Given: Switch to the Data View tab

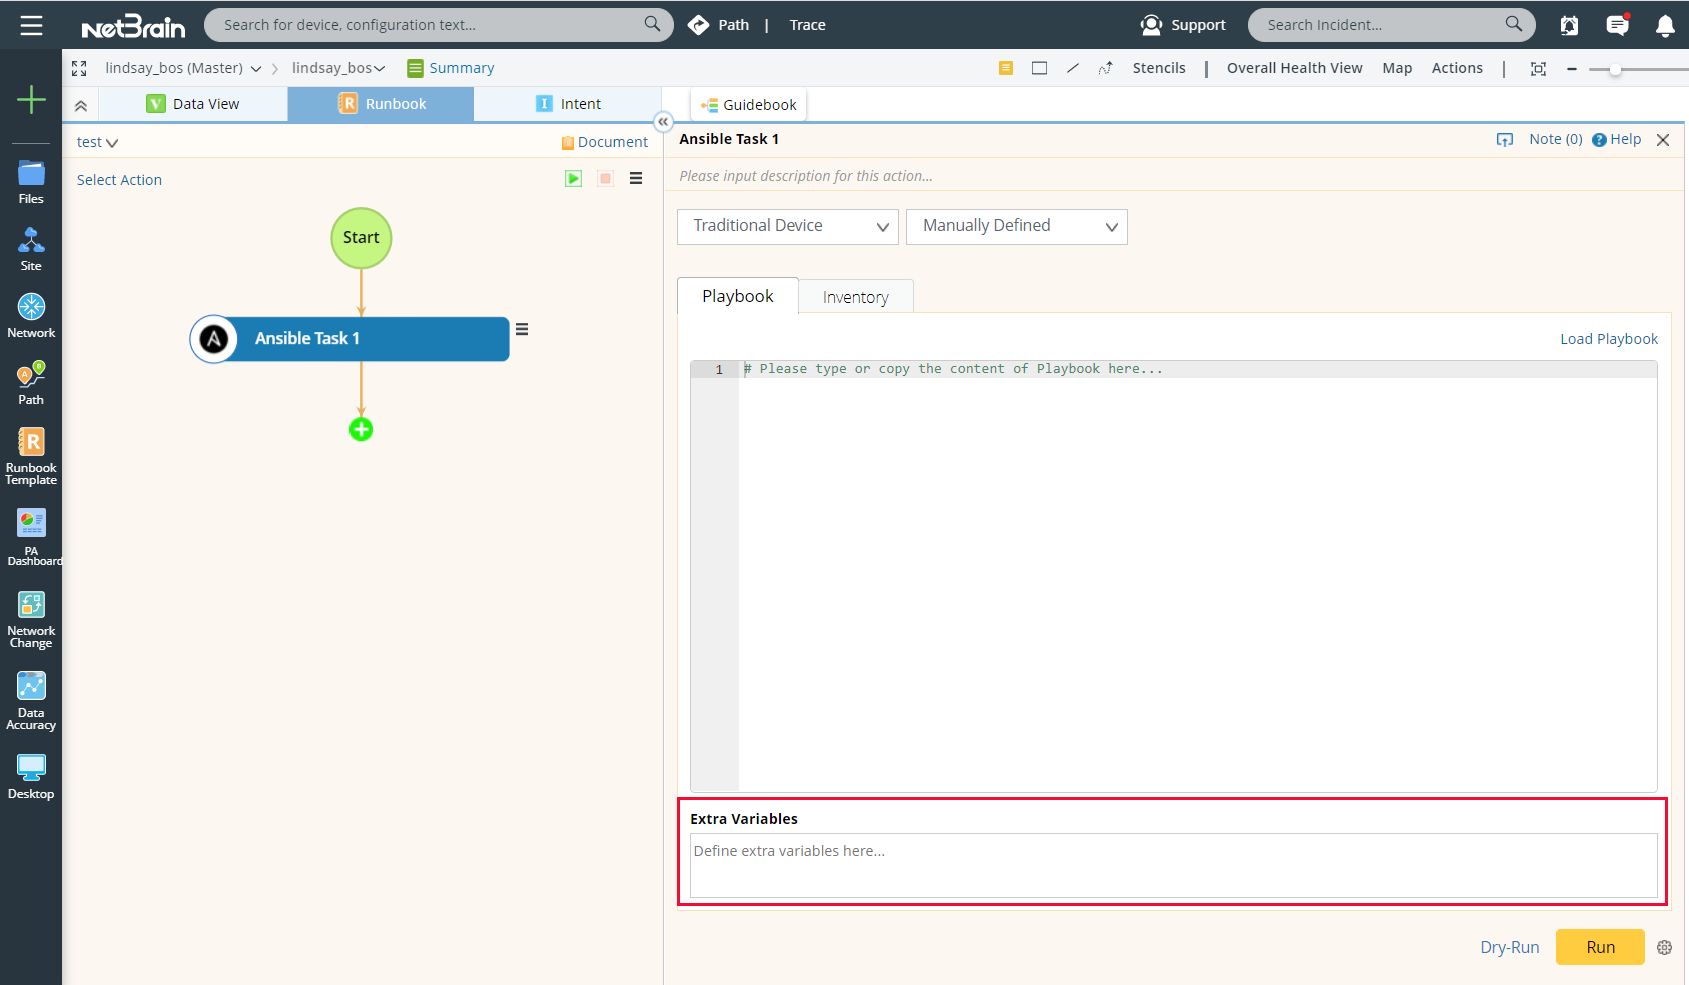Looking at the screenshot, I should [x=205, y=103].
